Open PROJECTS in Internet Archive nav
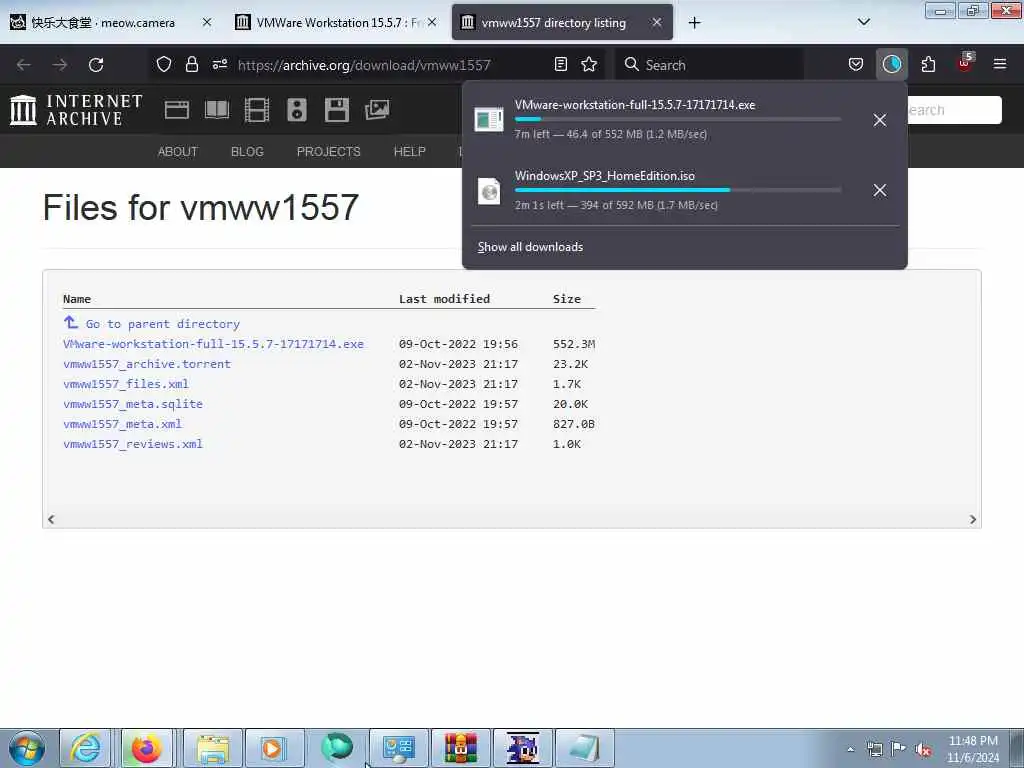 click(x=328, y=152)
